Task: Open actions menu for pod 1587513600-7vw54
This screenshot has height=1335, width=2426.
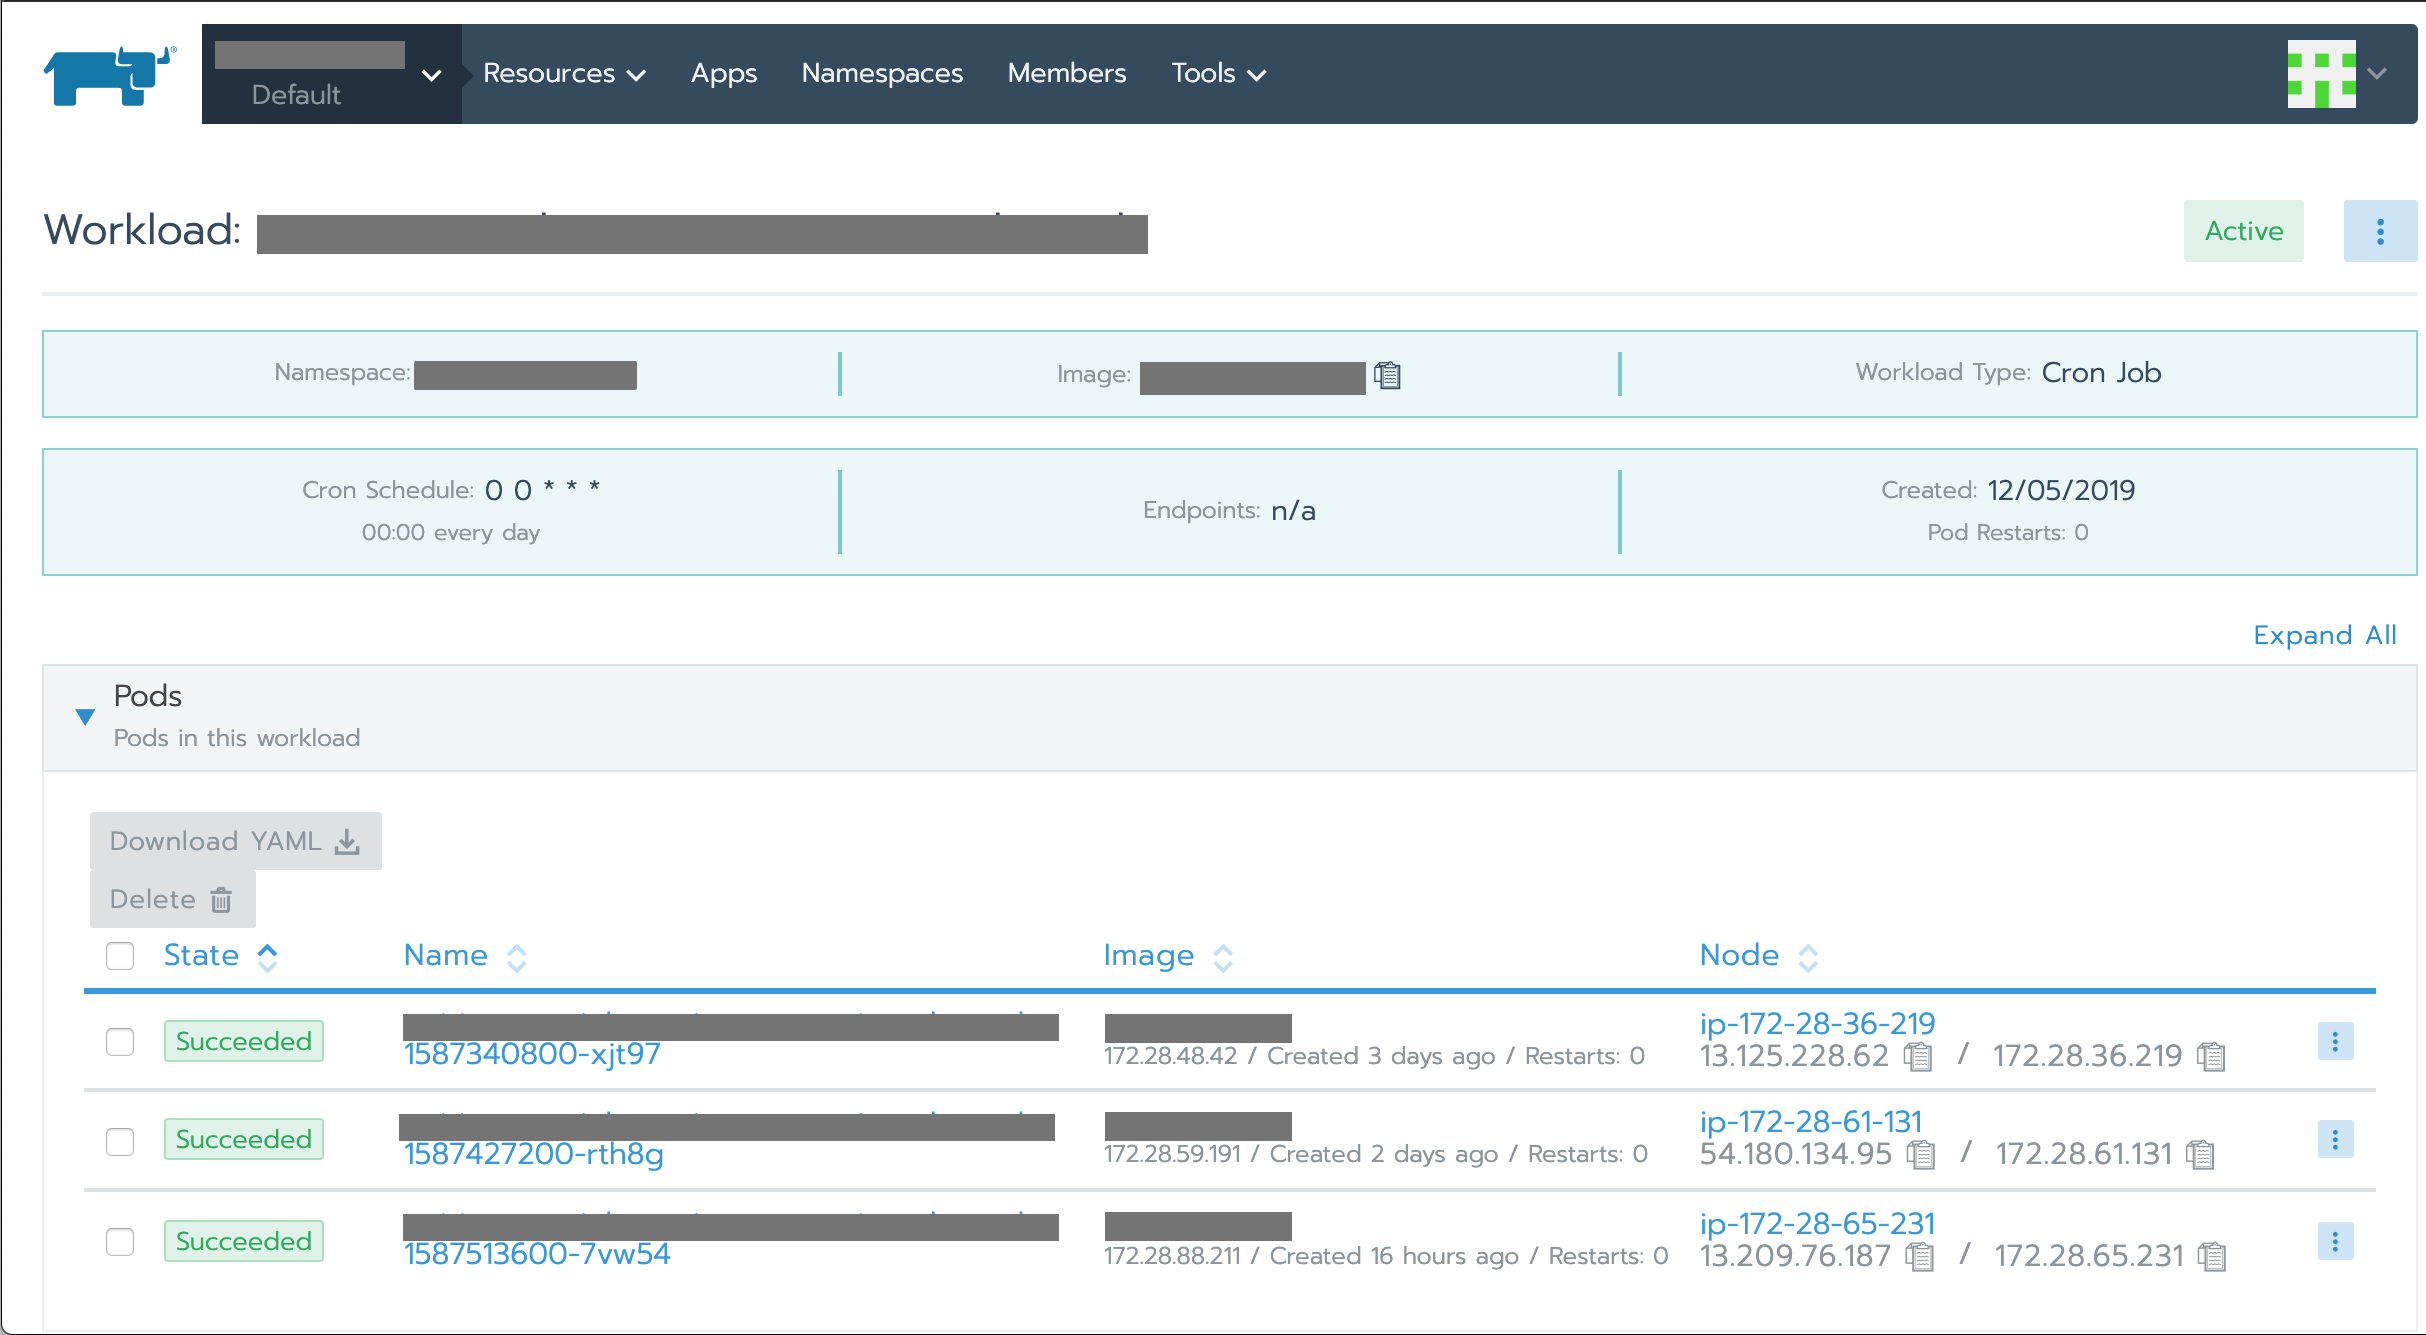Action: (2335, 1241)
